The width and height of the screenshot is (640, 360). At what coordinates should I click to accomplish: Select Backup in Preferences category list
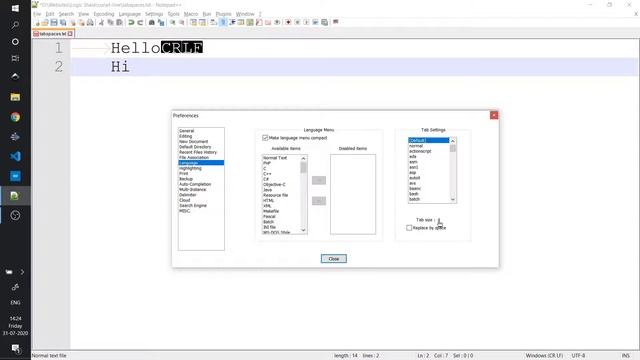[x=201, y=179]
